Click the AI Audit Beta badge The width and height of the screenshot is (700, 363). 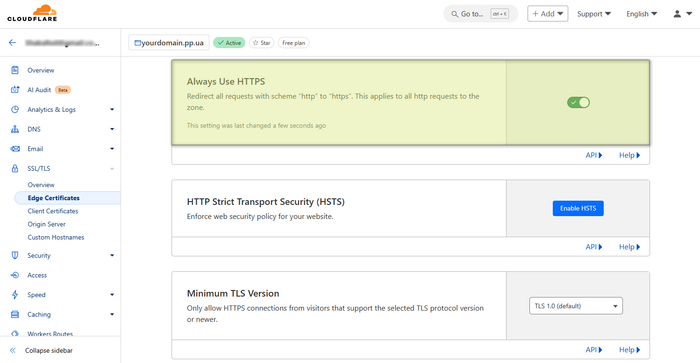(63, 90)
